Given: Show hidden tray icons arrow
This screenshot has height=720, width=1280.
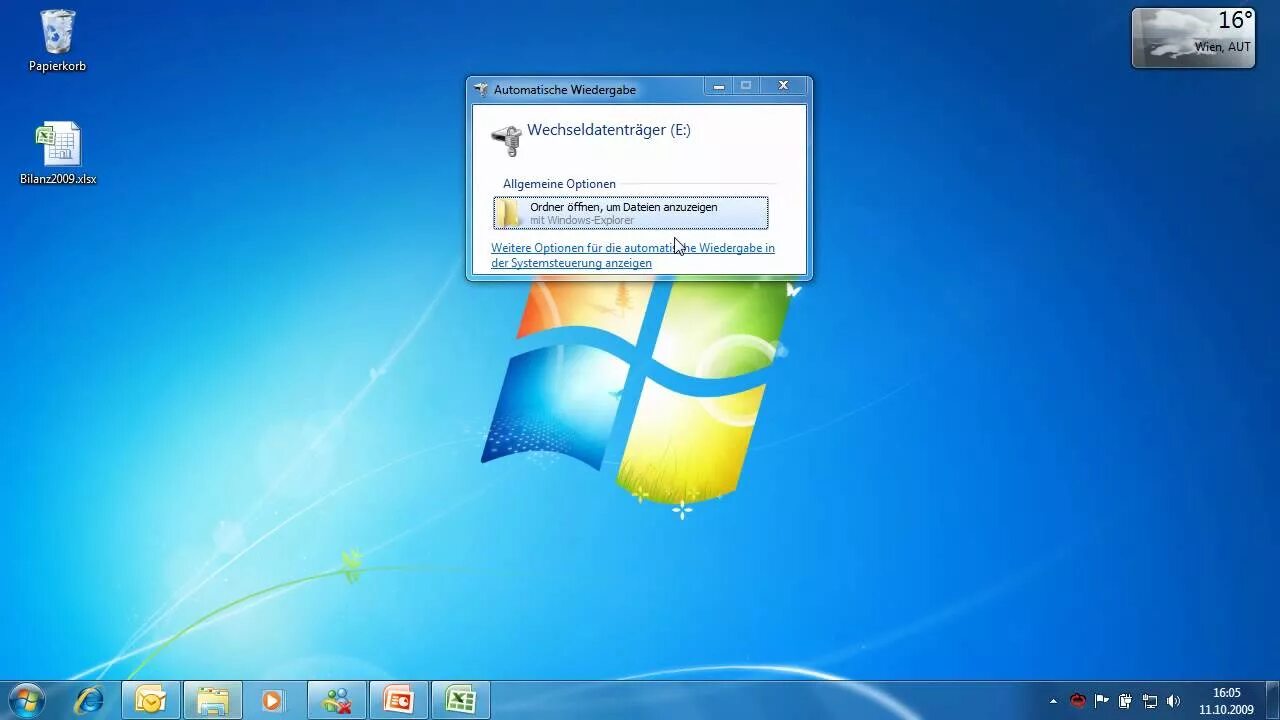Looking at the screenshot, I should coord(1053,701).
